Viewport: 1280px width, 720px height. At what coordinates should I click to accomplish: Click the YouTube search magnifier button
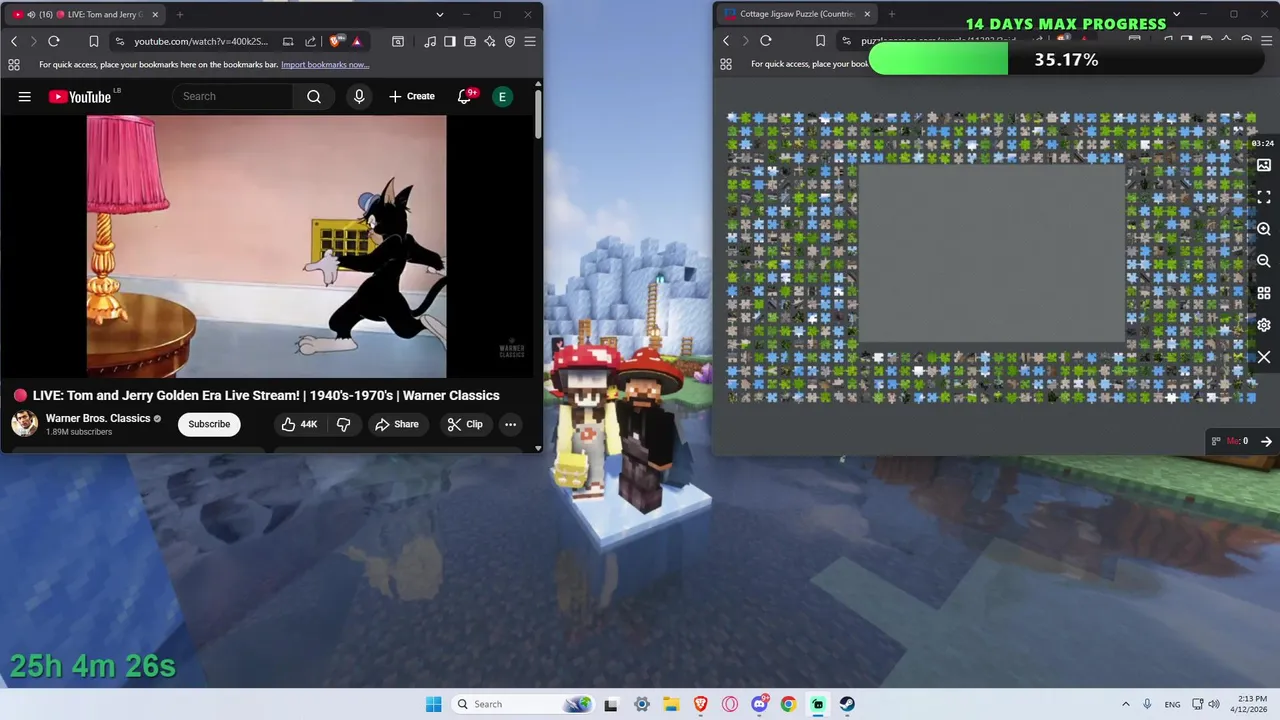click(314, 96)
